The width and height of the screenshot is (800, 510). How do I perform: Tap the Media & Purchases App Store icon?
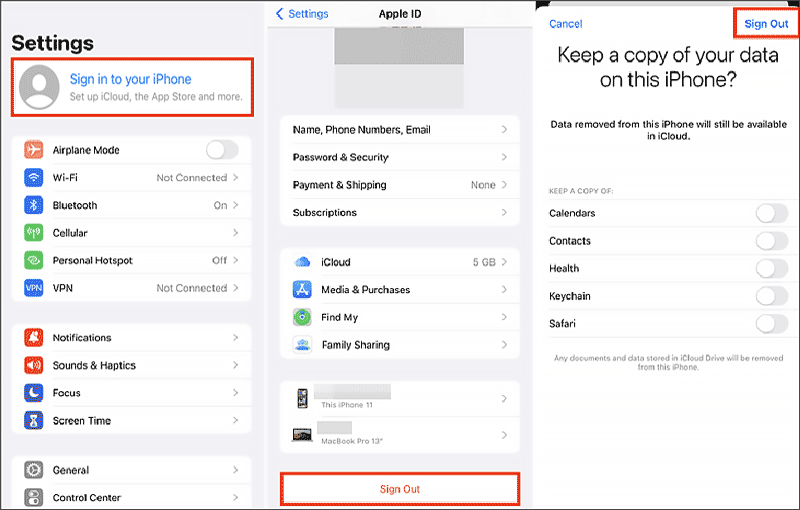pyautogui.click(x=302, y=289)
